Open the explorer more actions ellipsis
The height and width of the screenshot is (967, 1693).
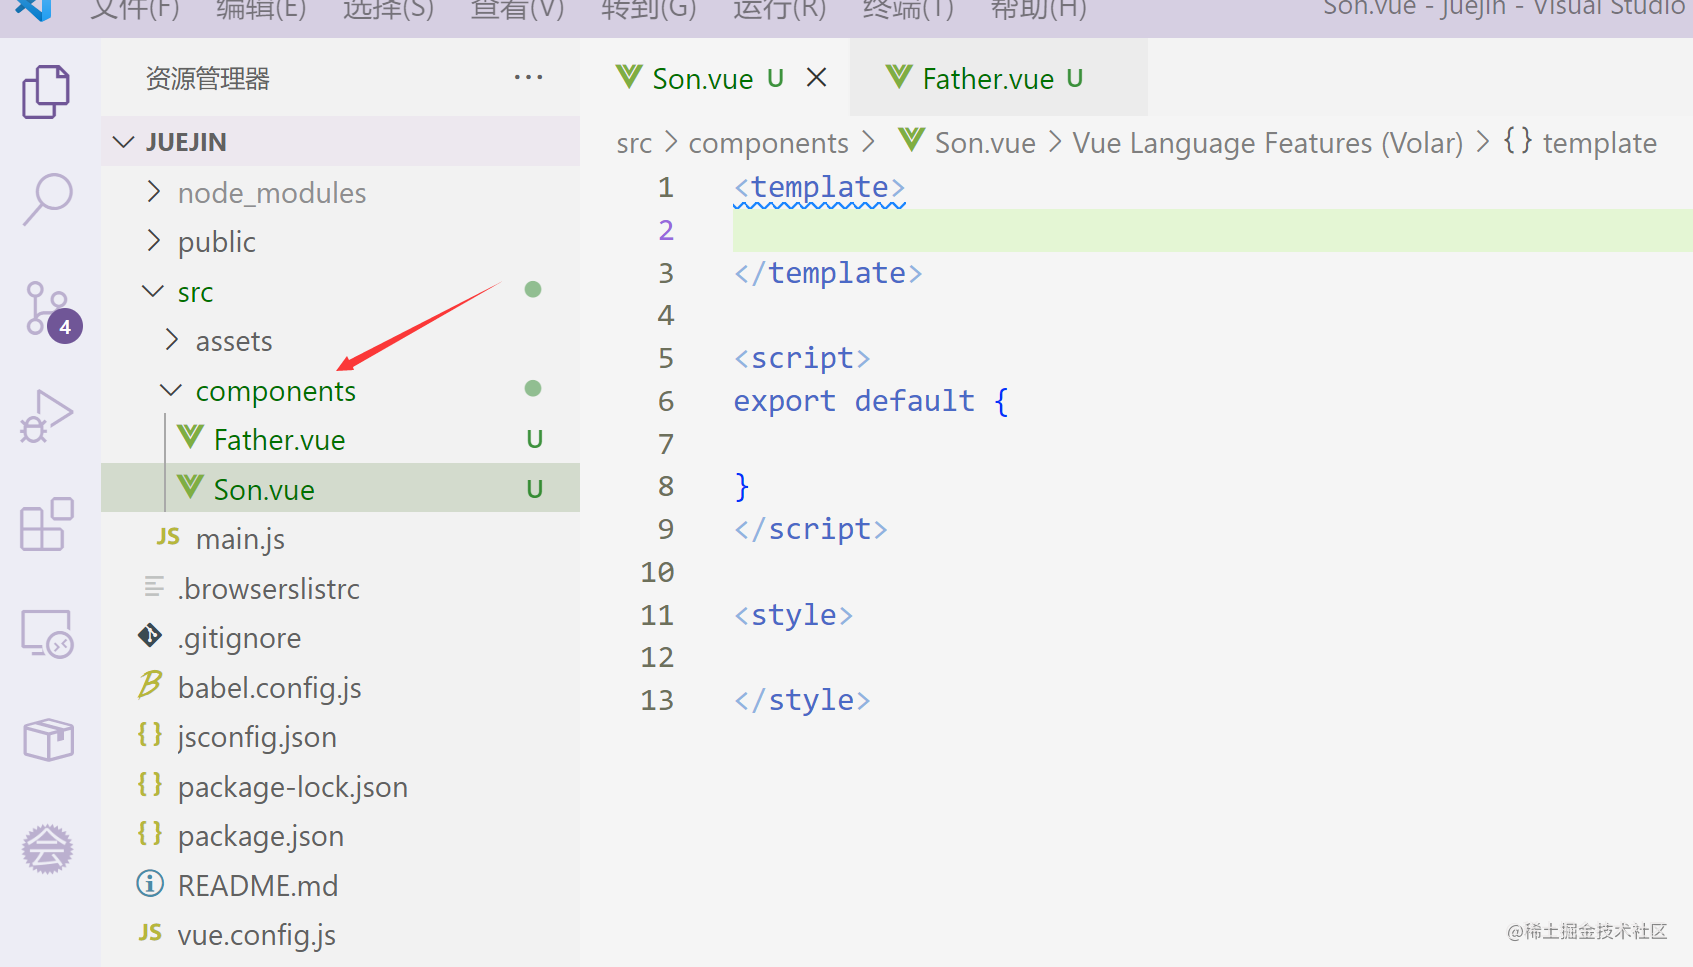pyautogui.click(x=528, y=78)
